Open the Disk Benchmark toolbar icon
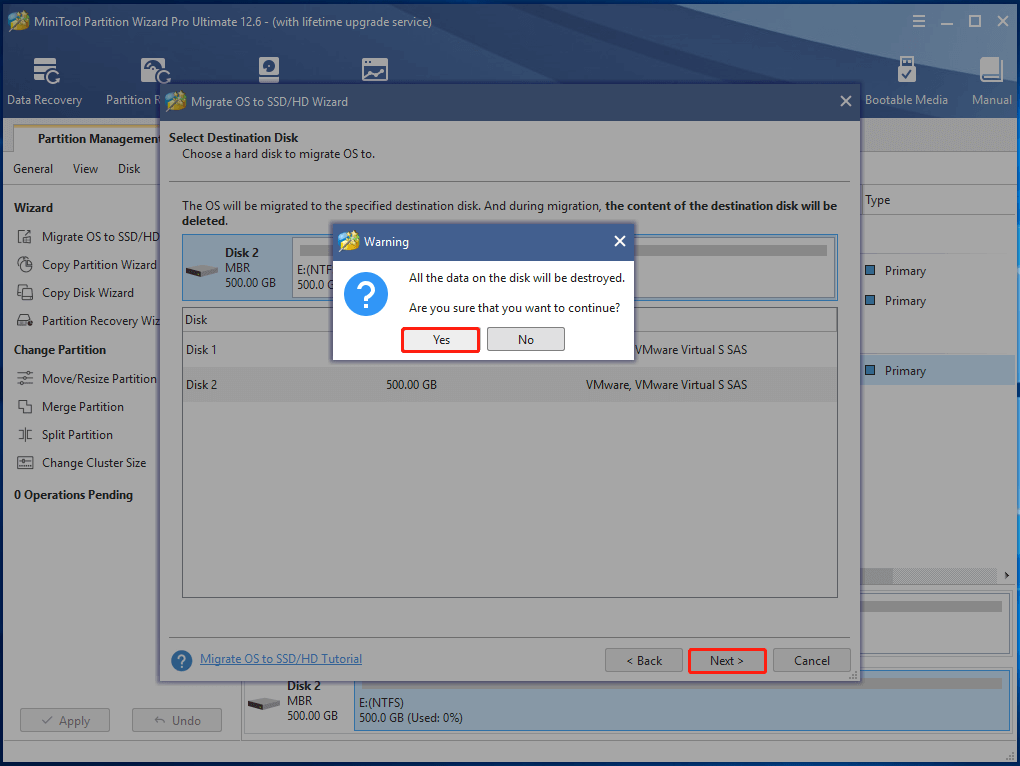This screenshot has width=1020, height=766. coord(269,70)
